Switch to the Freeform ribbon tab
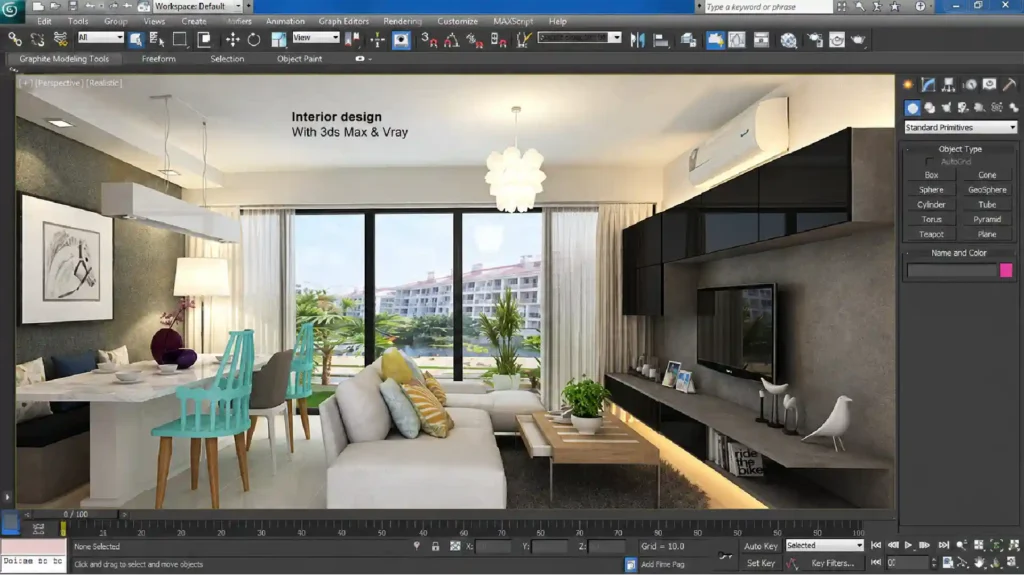 pyautogui.click(x=159, y=59)
